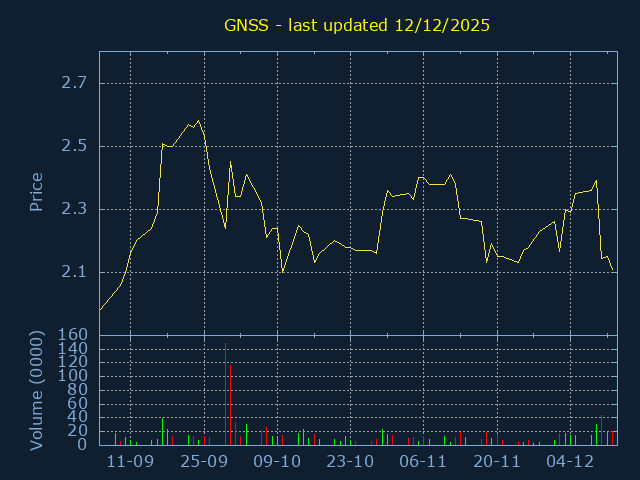Click the GNSS chart title text

pyautogui.click(x=356, y=25)
